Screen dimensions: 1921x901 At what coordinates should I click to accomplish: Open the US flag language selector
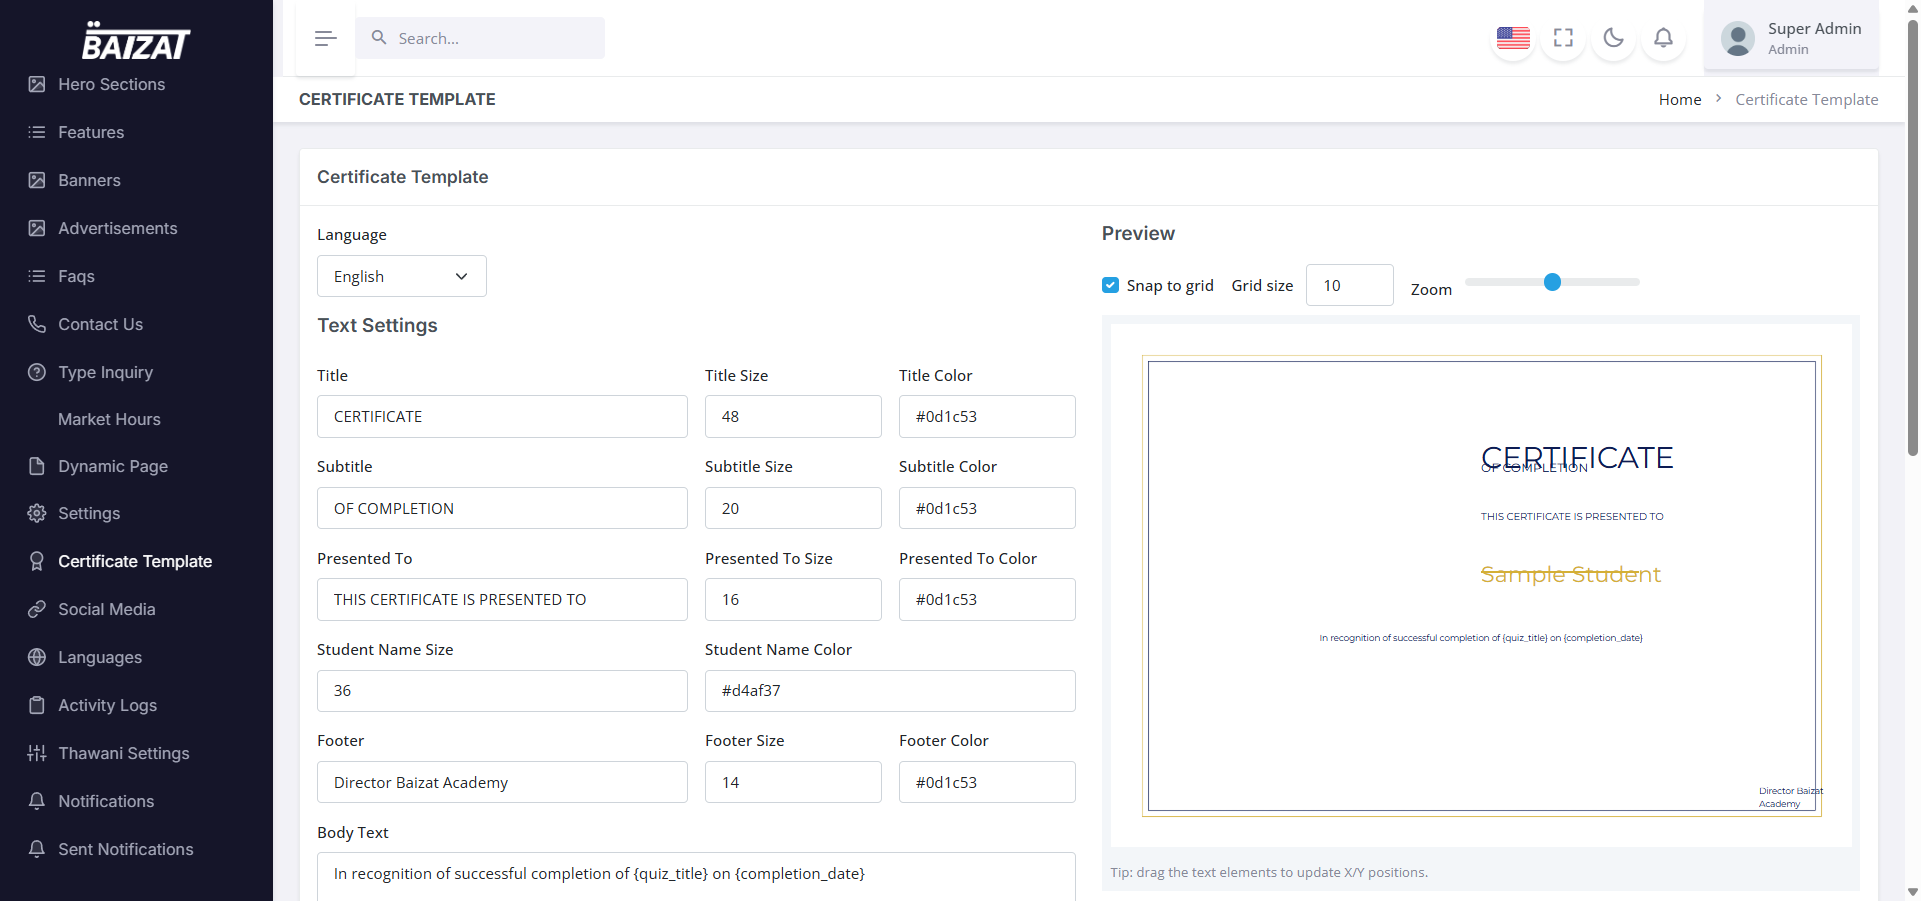[1513, 38]
